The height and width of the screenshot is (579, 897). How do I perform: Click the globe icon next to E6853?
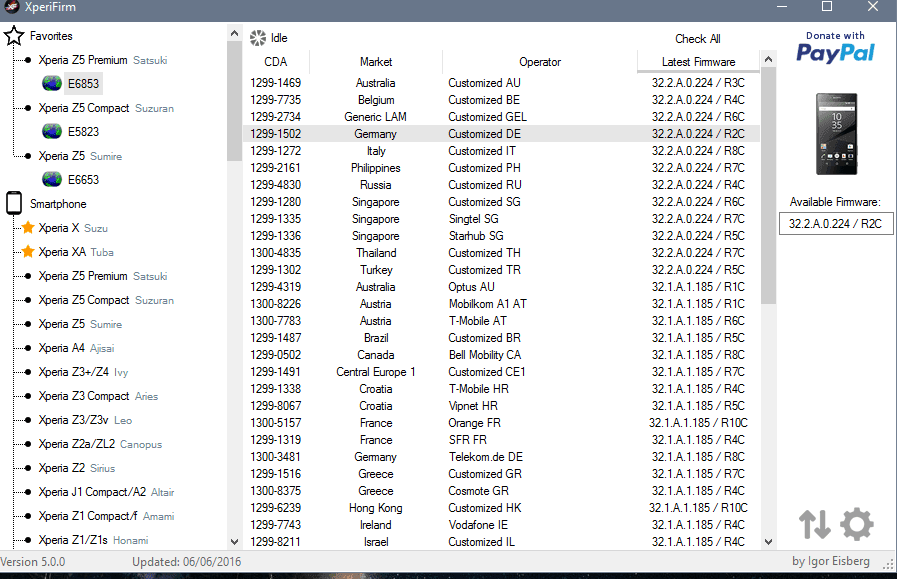(52, 84)
